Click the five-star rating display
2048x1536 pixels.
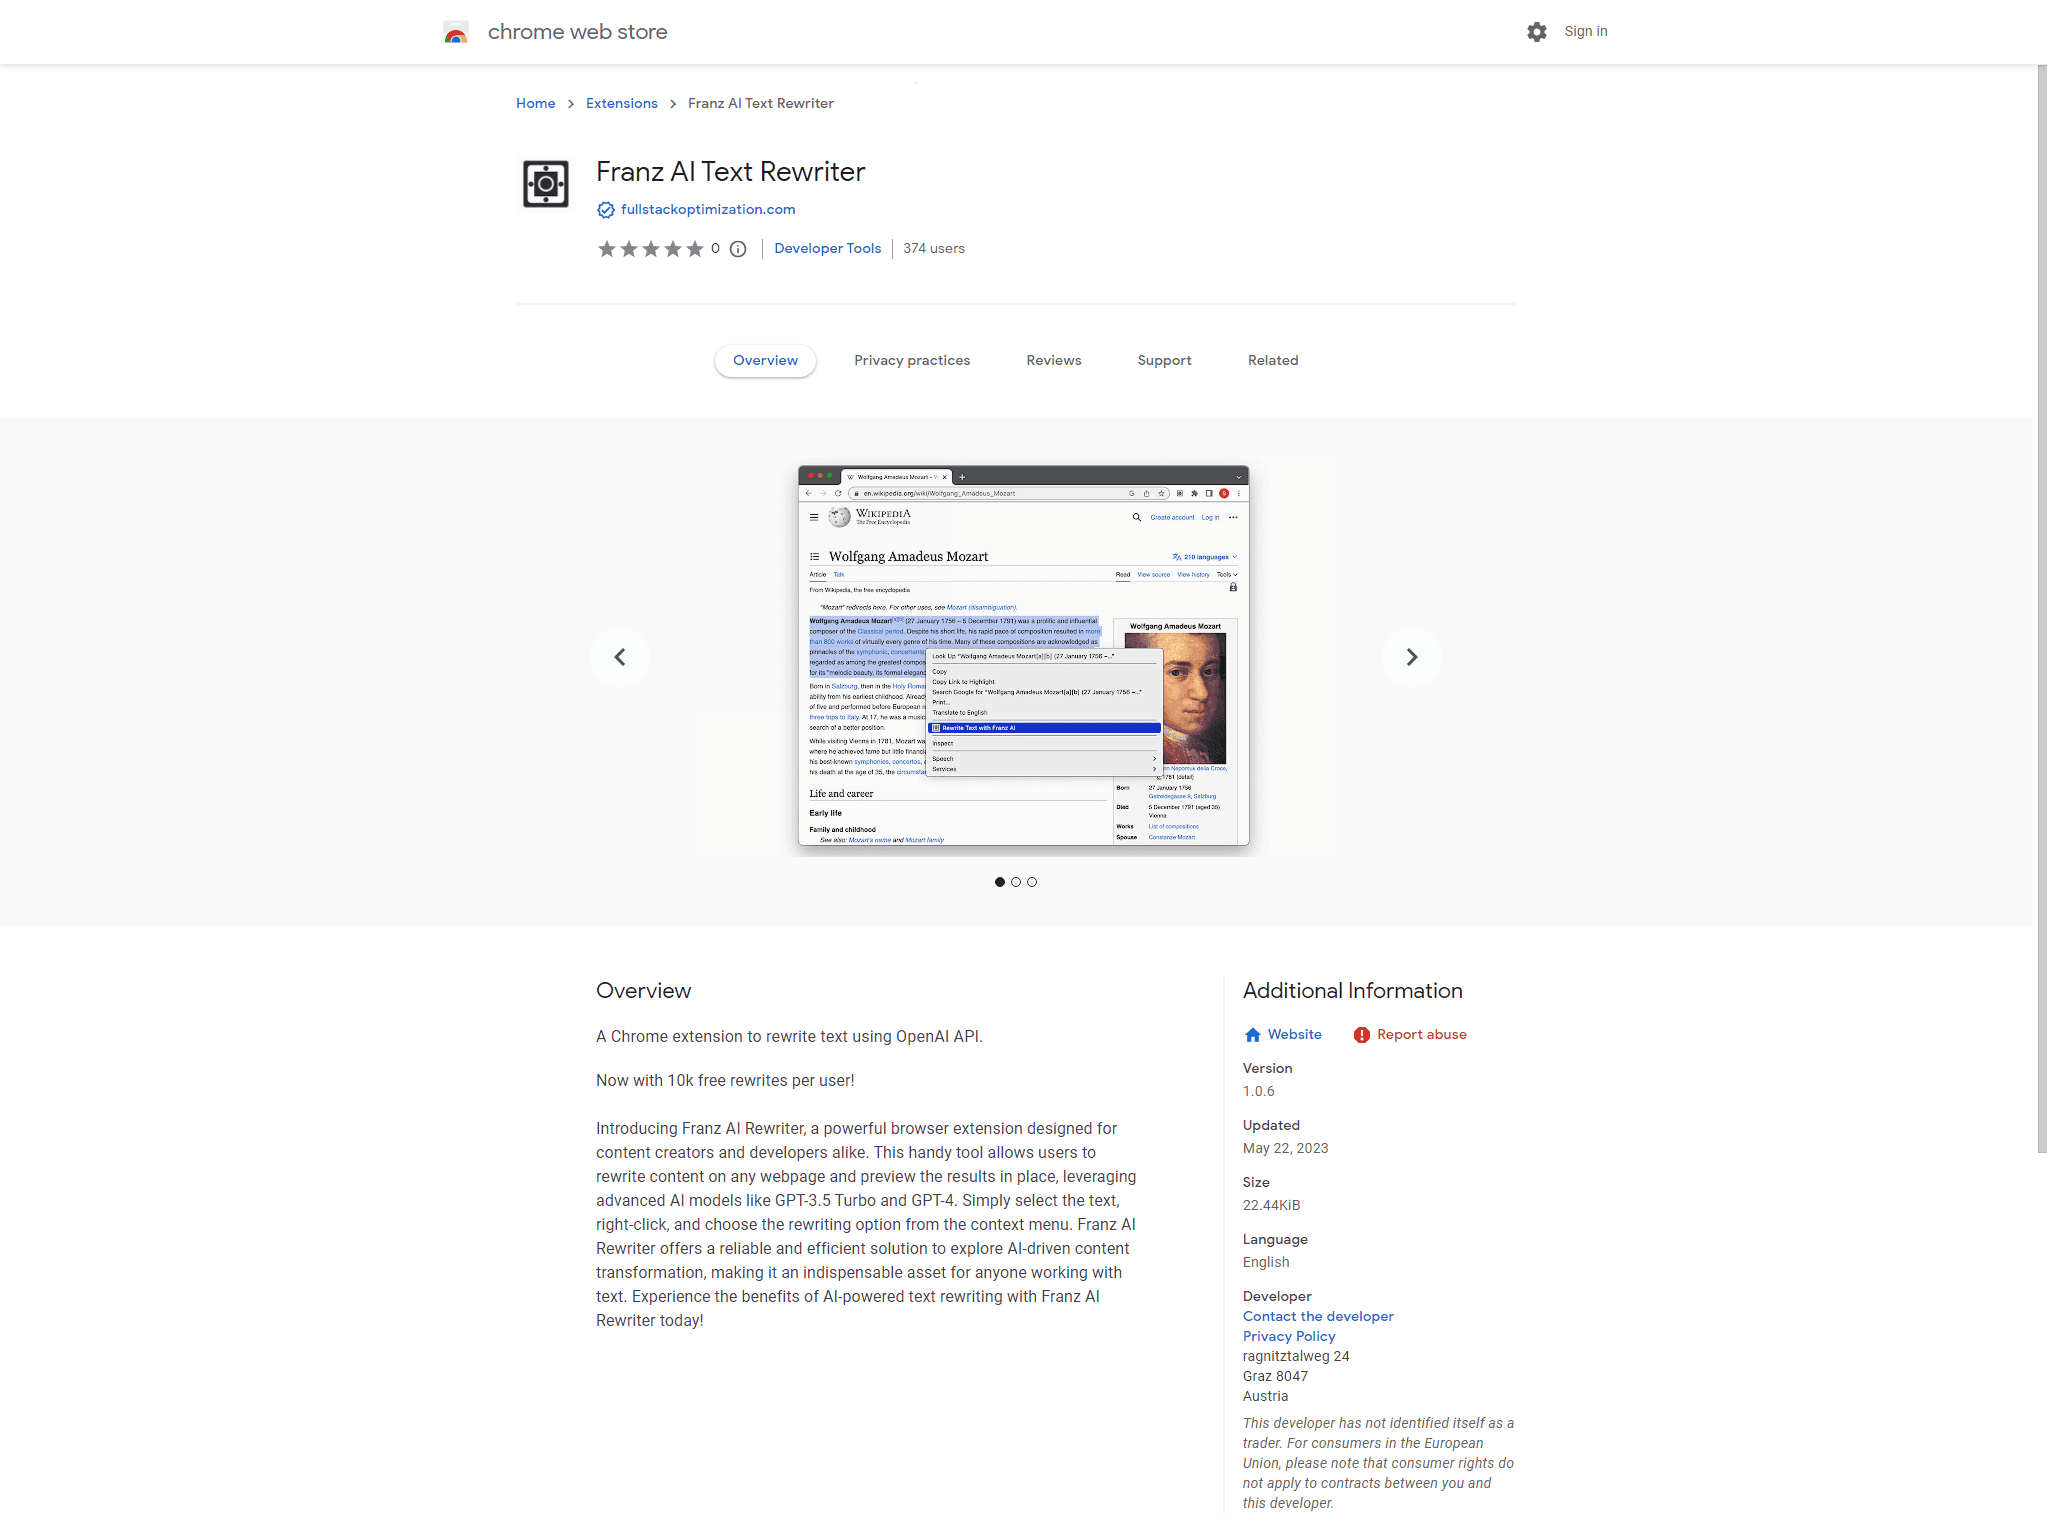pyautogui.click(x=651, y=249)
